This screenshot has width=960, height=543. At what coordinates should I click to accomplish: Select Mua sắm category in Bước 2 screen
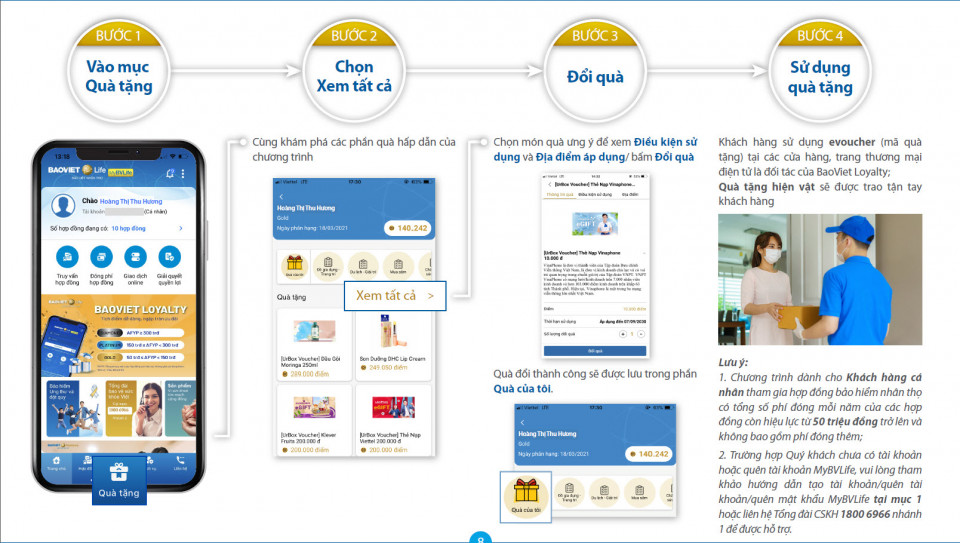[x=398, y=265]
